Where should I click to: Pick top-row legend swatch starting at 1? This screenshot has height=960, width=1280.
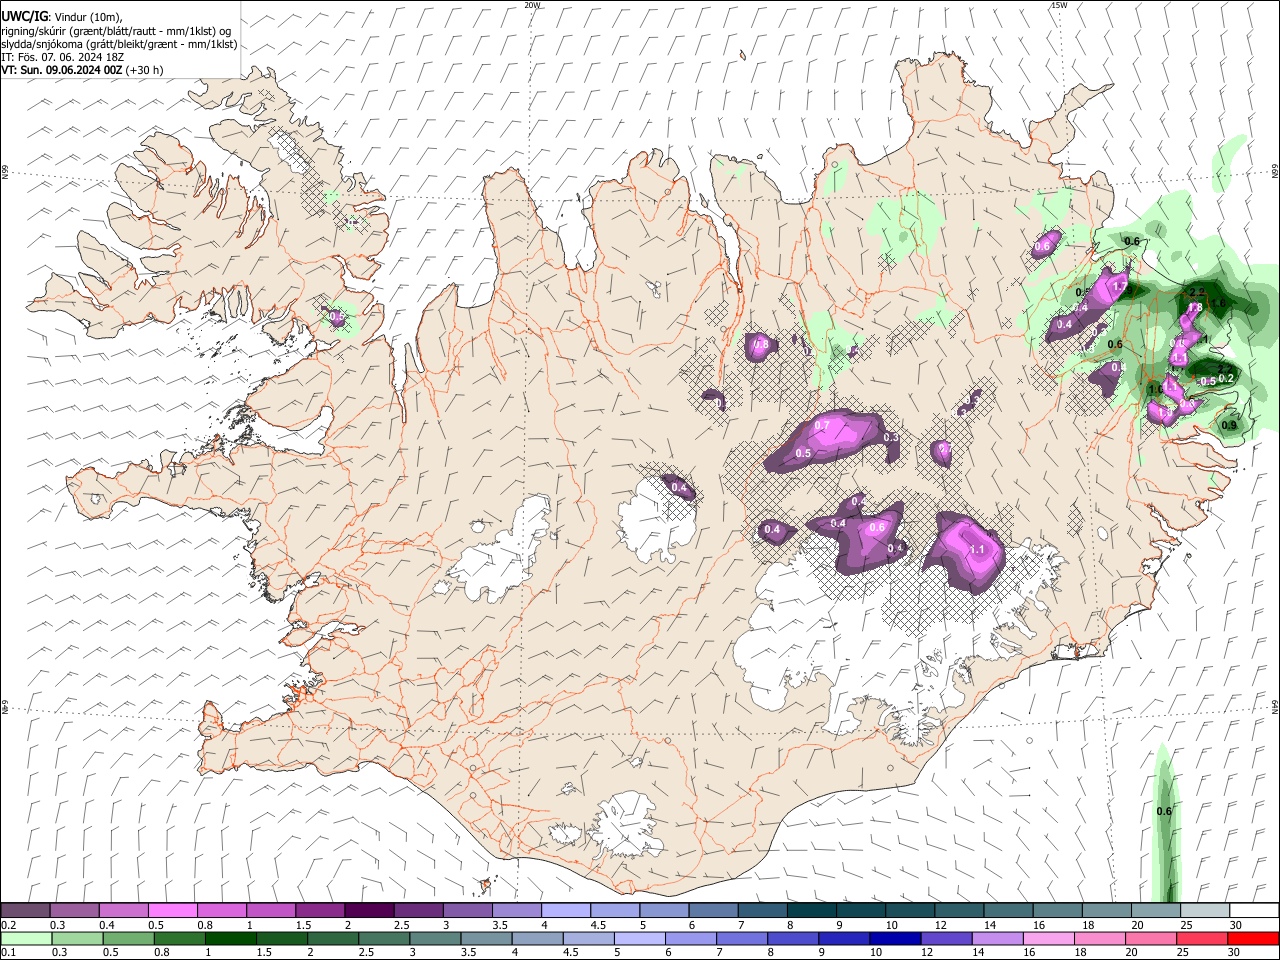tap(270, 911)
